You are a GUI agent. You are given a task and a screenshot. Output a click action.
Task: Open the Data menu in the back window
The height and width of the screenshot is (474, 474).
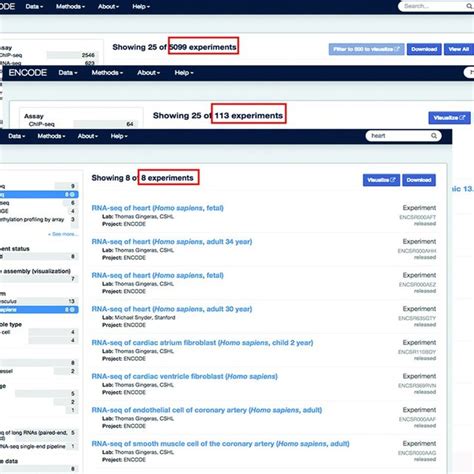pyautogui.click(x=34, y=6)
